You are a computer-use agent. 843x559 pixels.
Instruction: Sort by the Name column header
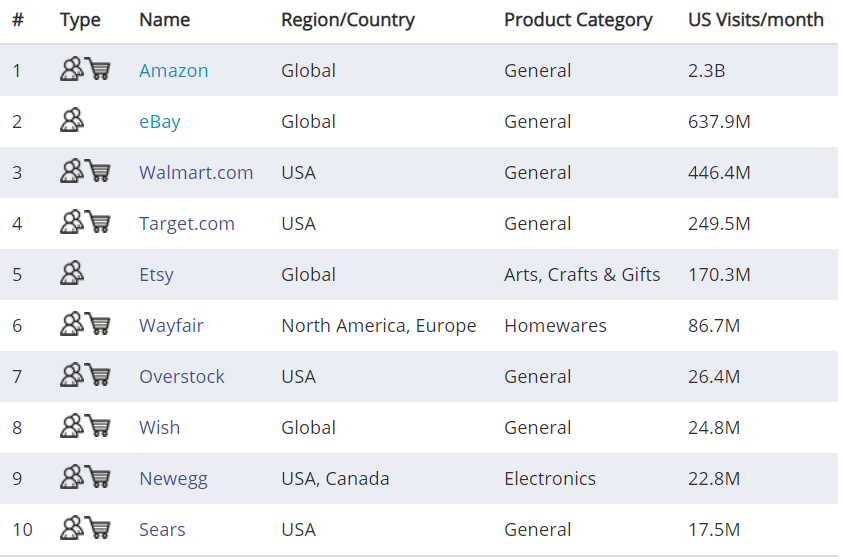tap(165, 20)
